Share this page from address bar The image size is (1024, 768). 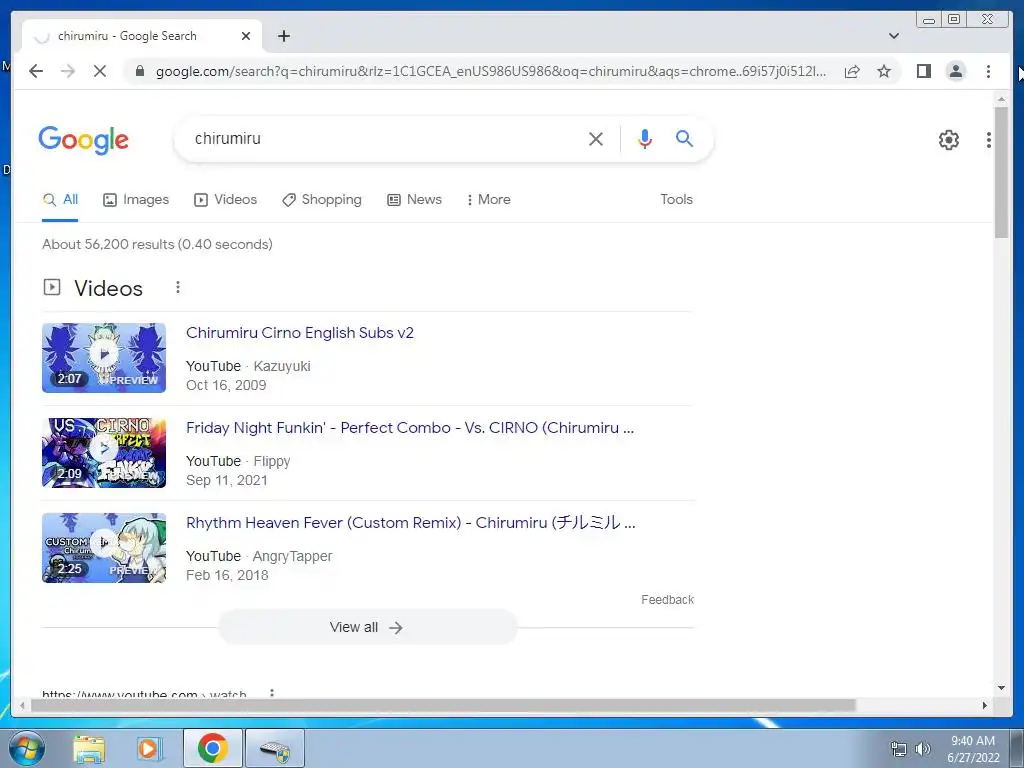852,71
